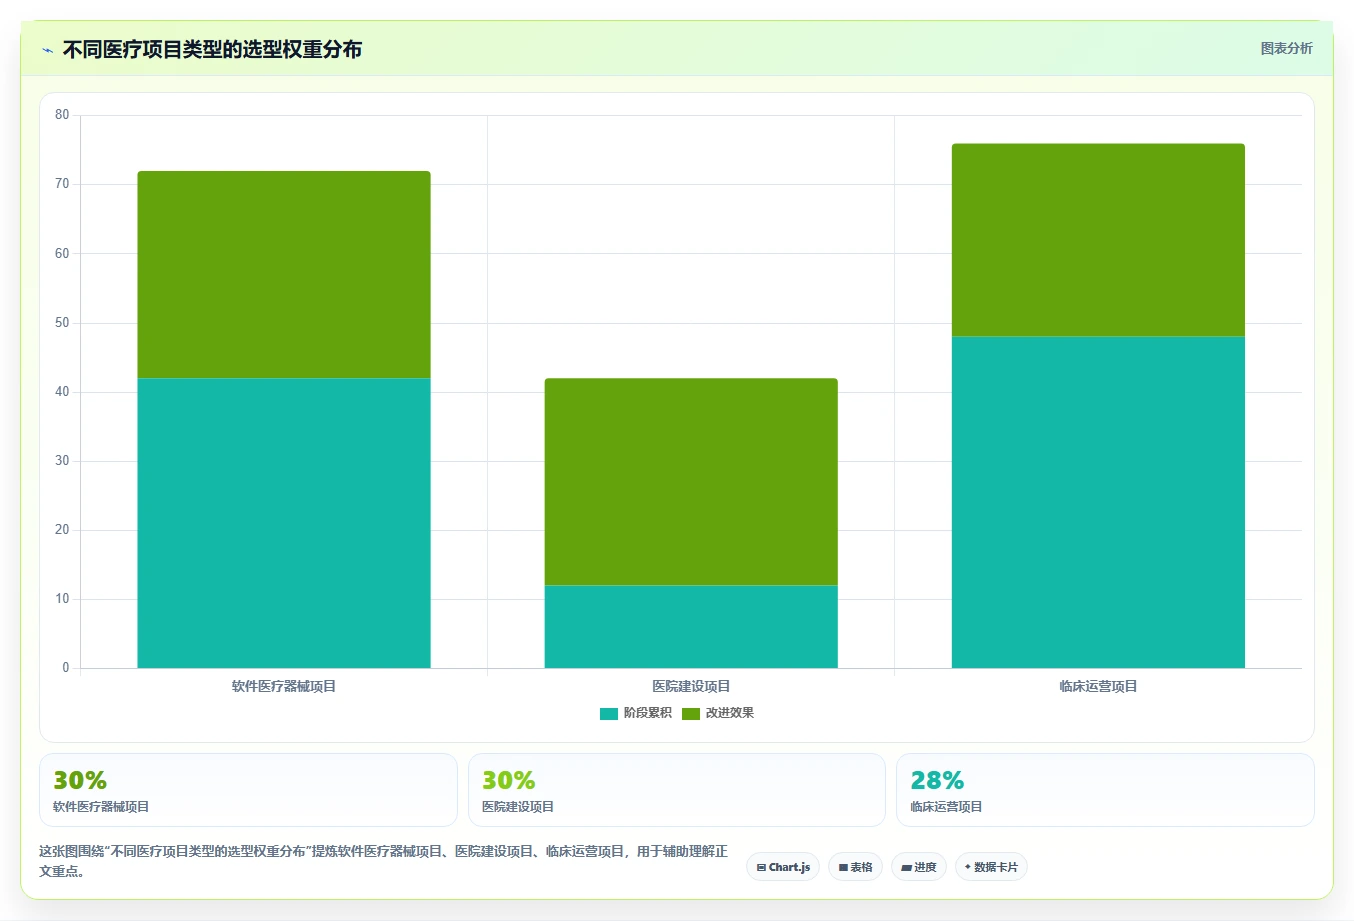Toggle the 阶段累积 legend swatch
This screenshot has height=921, width=1354.
coord(608,713)
